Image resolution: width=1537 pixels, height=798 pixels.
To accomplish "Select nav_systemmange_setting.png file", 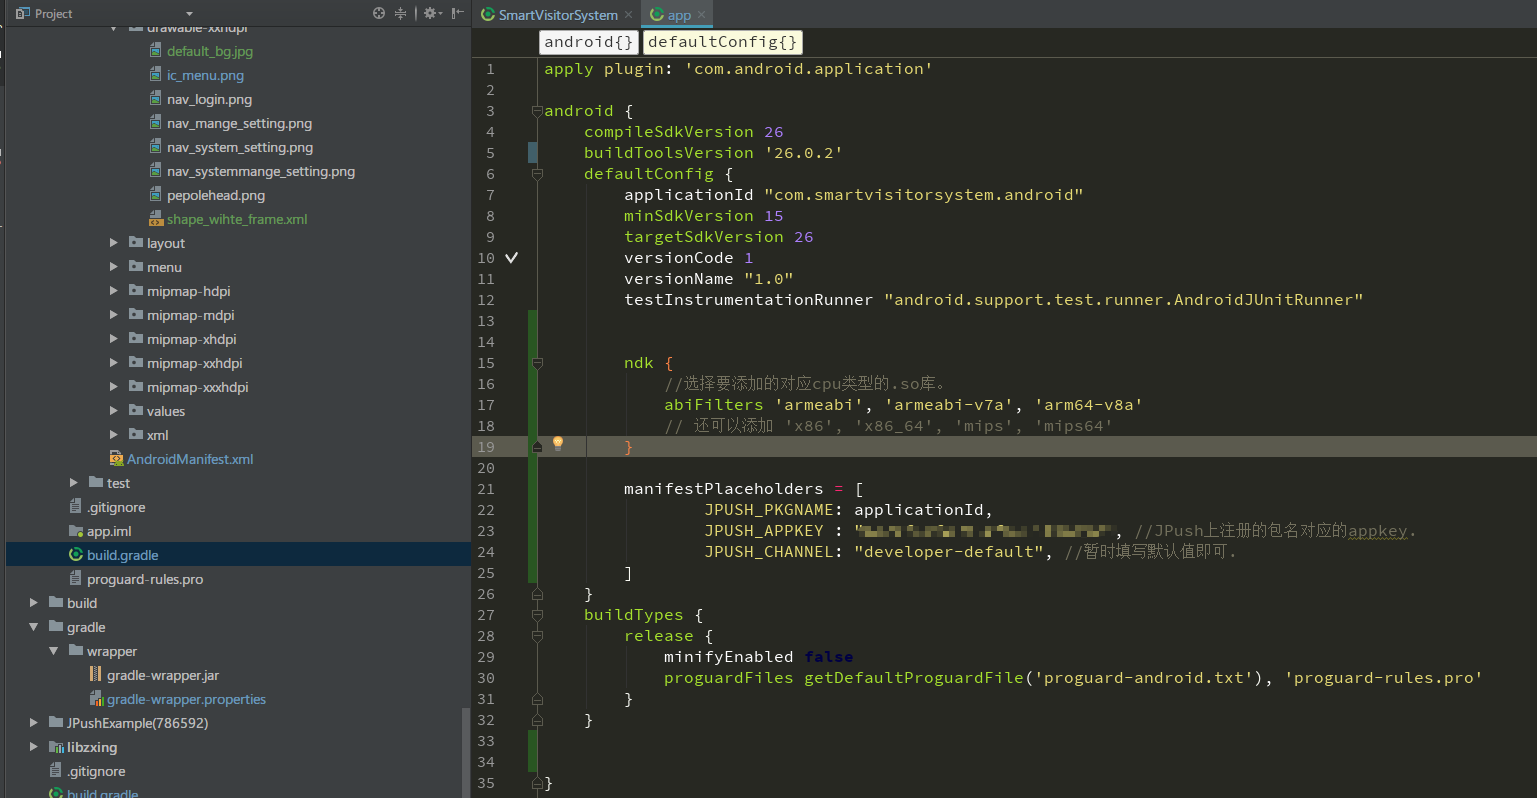I will point(261,171).
